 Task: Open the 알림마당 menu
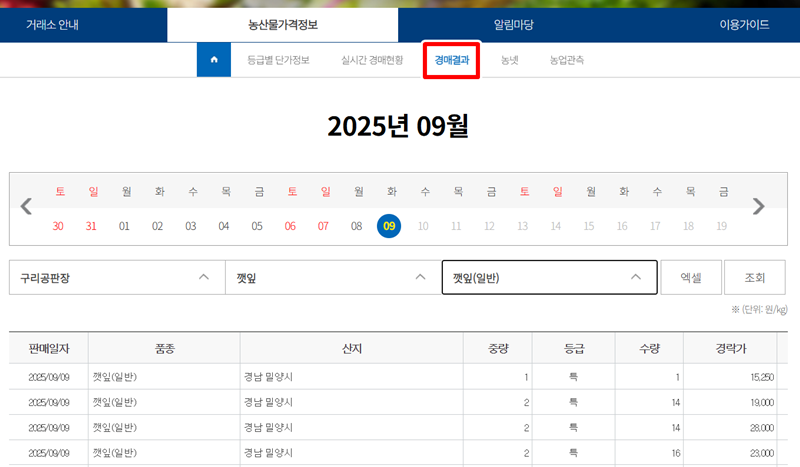pos(513,24)
